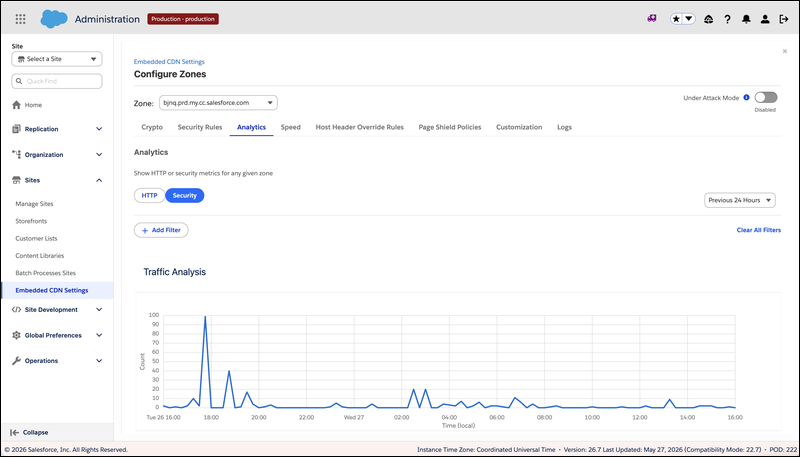Expand the Operations section
The image size is (800, 457).
[99, 361]
